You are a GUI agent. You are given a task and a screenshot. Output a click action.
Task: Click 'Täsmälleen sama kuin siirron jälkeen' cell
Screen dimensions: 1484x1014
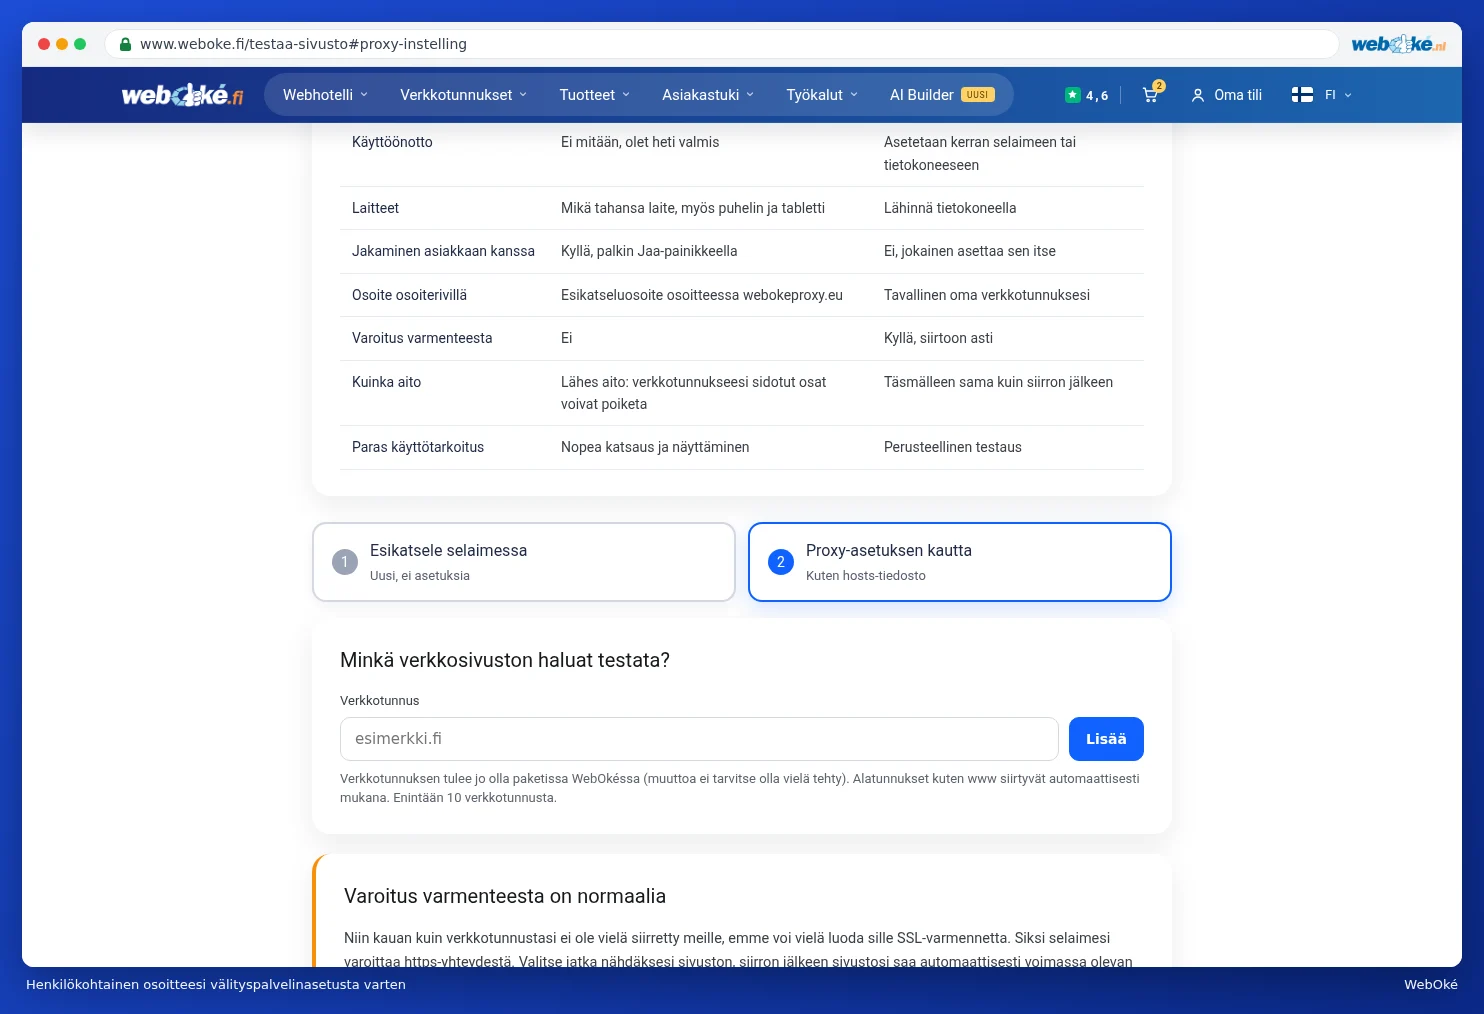[998, 382]
